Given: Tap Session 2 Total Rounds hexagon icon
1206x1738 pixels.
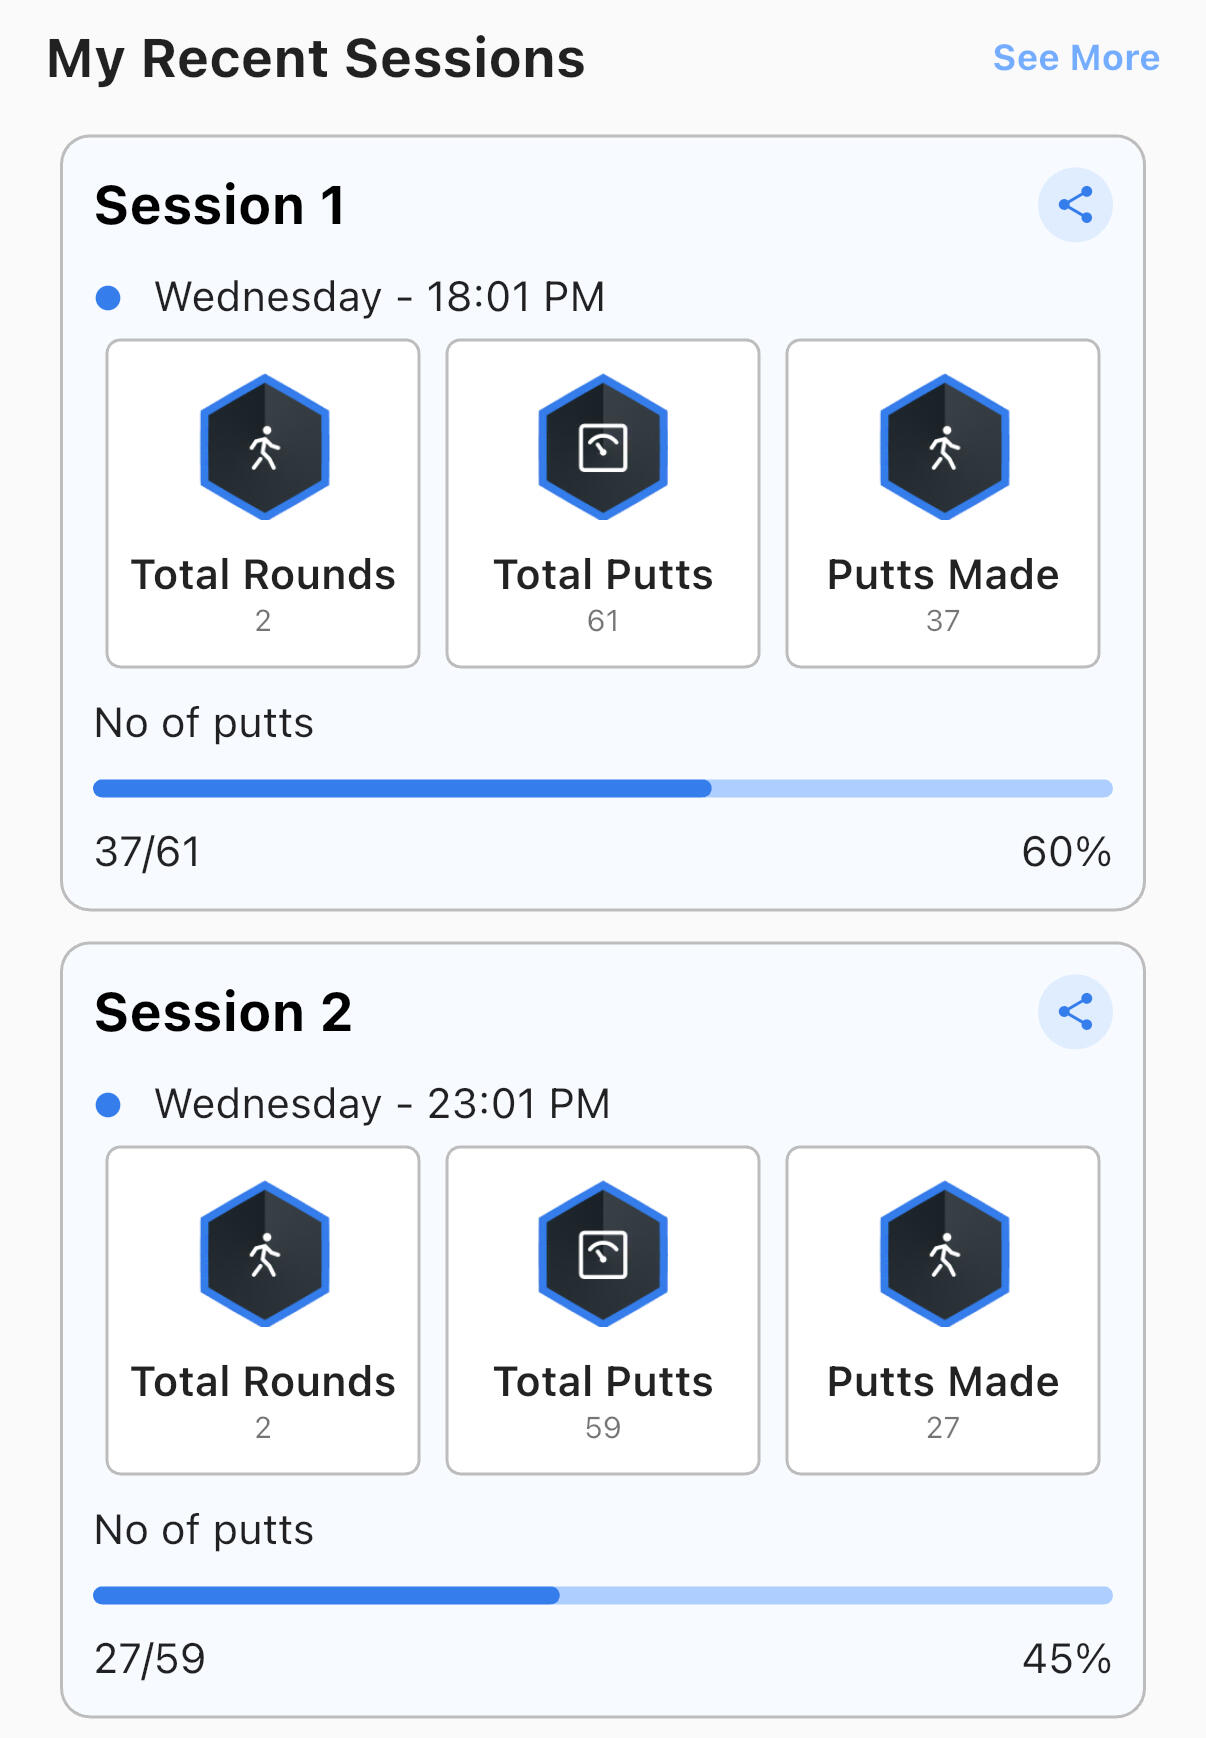Looking at the screenshot, I should pyautogui.click(x=264, y=1254).
